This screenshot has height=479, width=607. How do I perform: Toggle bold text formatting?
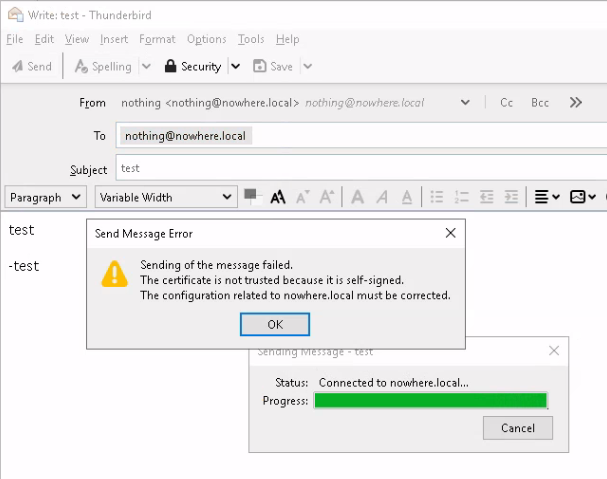[357, 197]
